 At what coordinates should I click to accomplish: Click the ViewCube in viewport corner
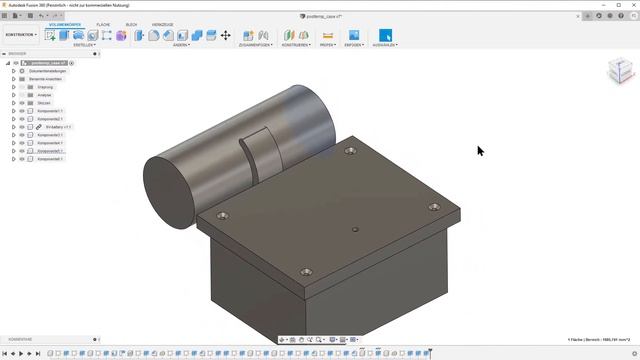pos(620,71)
